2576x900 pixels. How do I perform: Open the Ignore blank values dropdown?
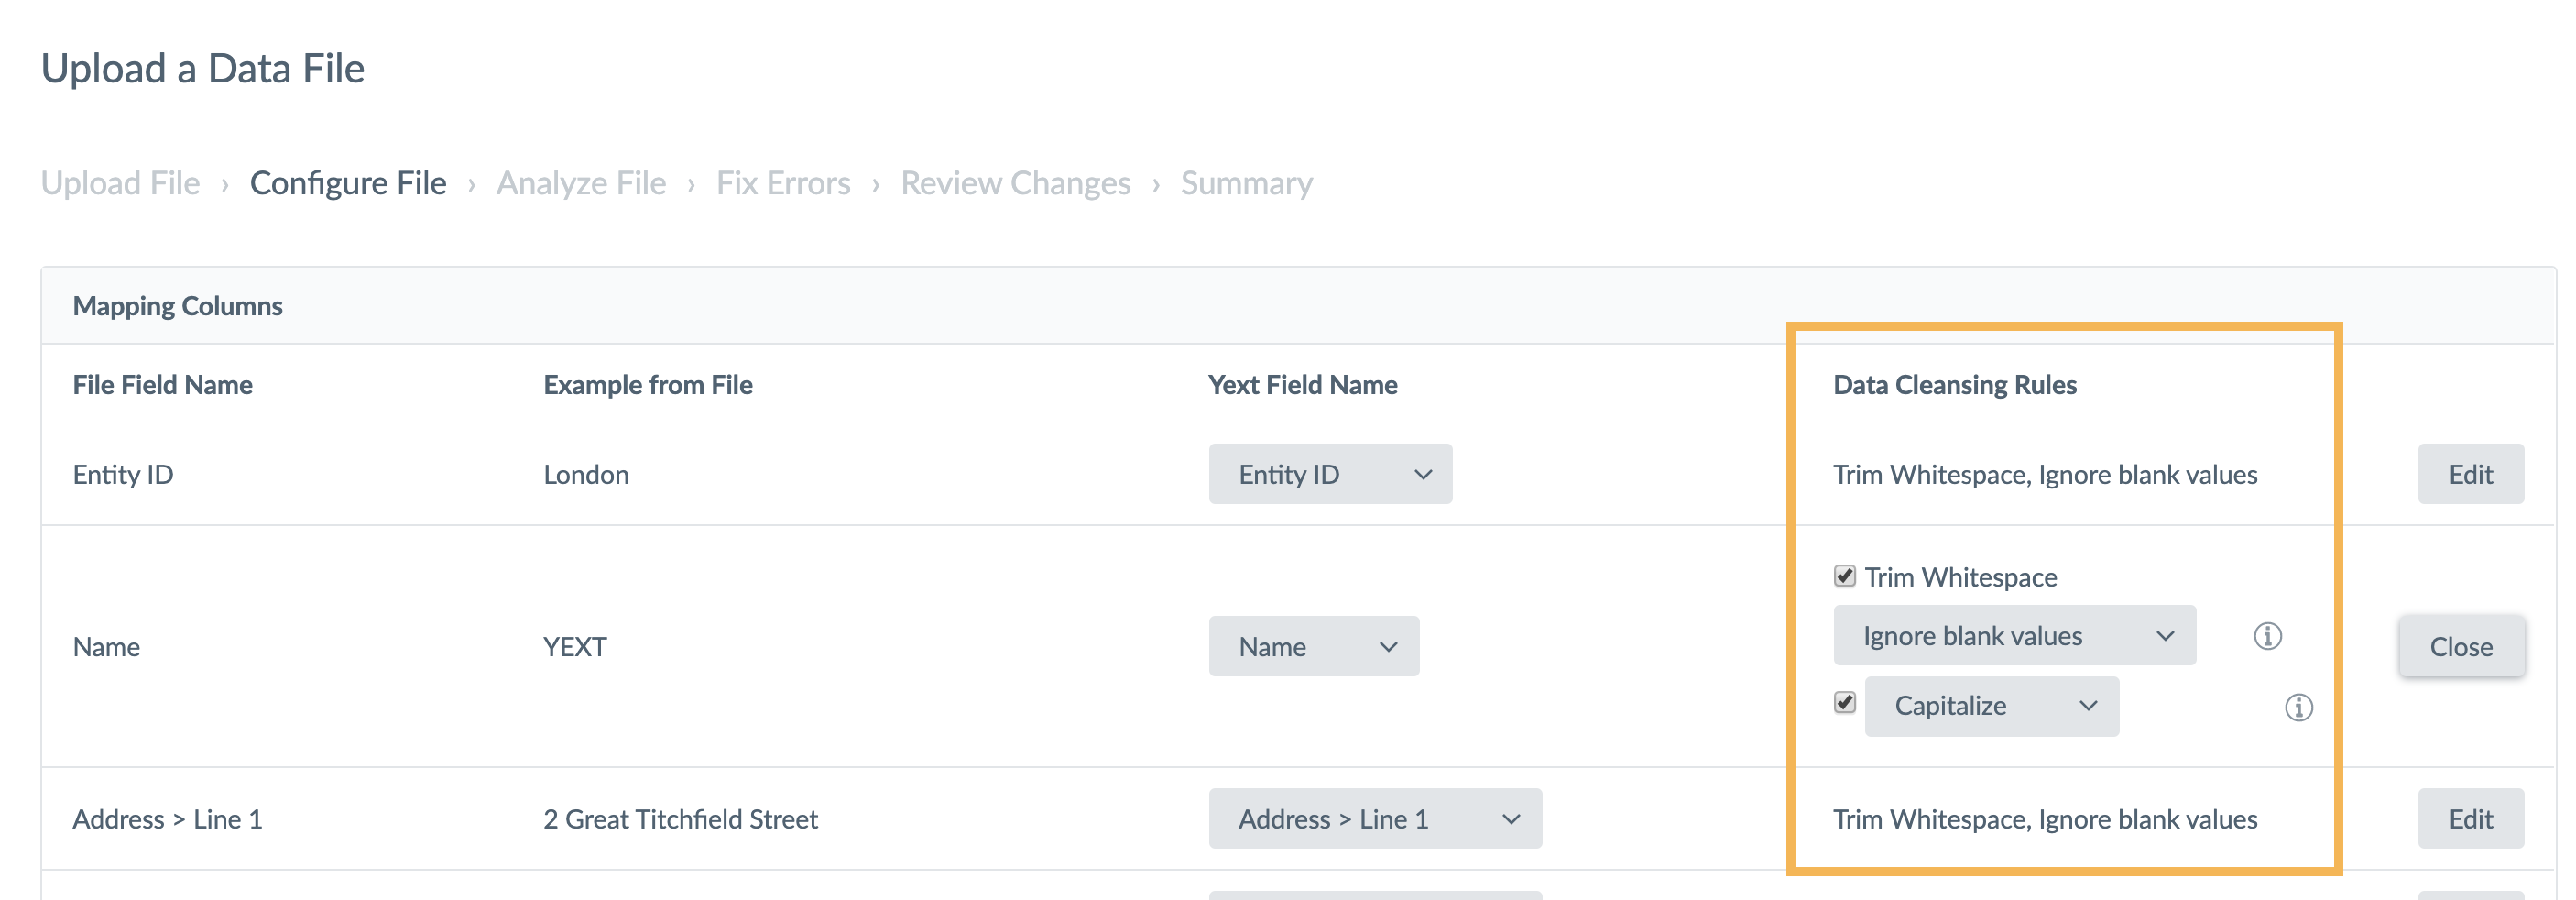2014,635
